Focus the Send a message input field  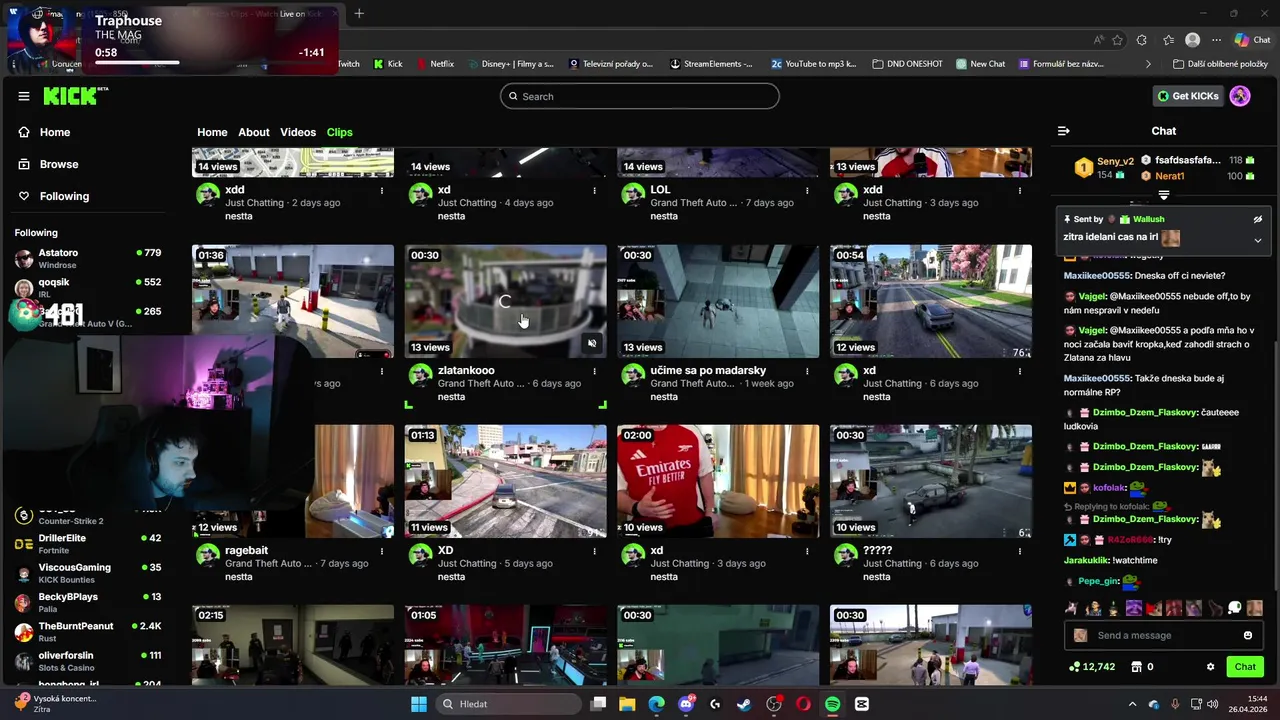pos(1165,635)
